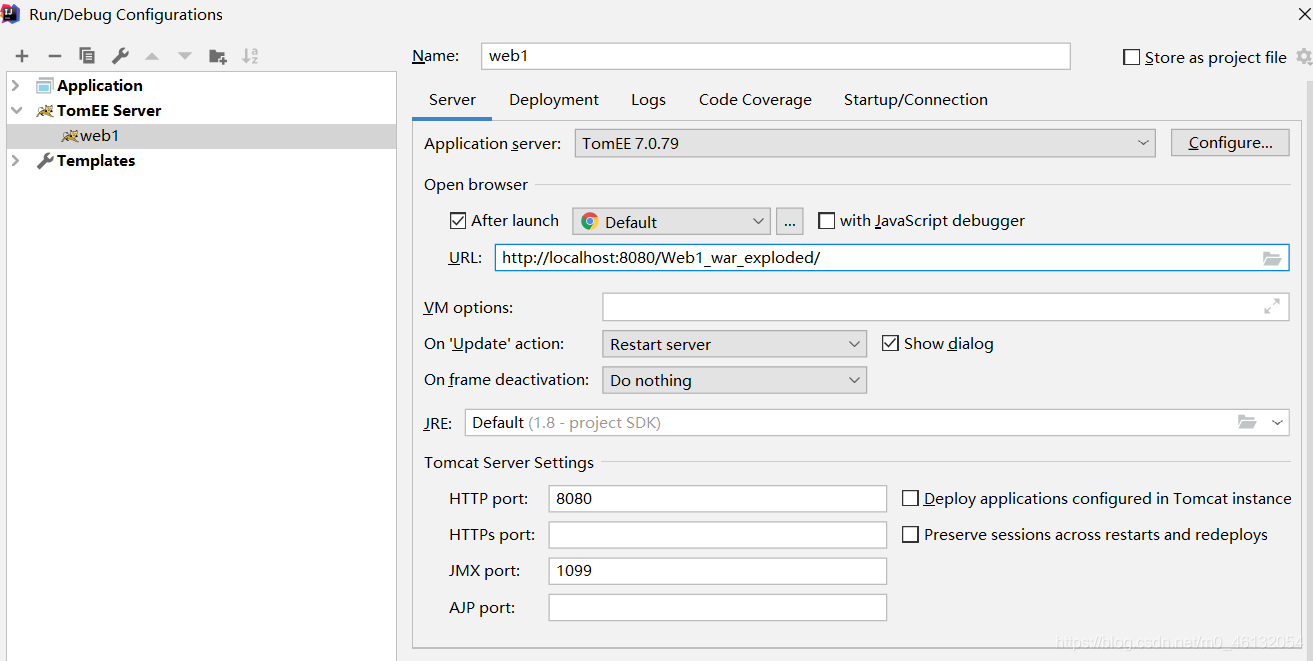Move configuration up arrow
The image size is (1313, 661).
coord(152,56)
